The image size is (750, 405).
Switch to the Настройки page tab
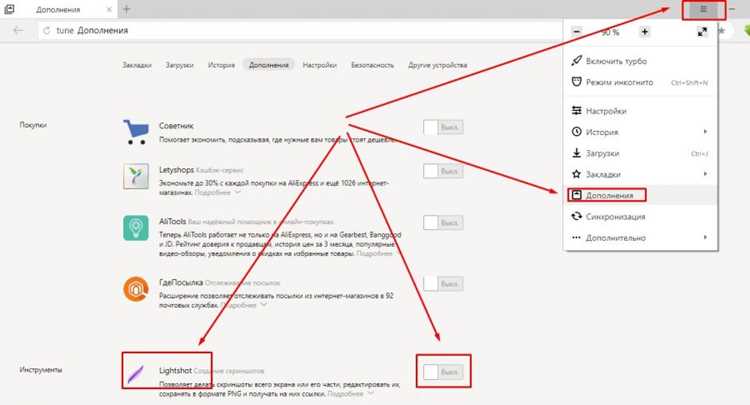320,65
